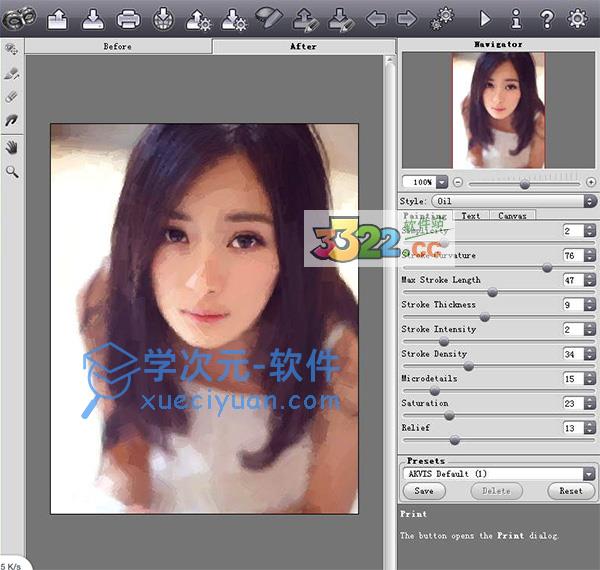Show program info via the i icon
Viewport: 600px width, 570px height.
click(x=516, y=19)
